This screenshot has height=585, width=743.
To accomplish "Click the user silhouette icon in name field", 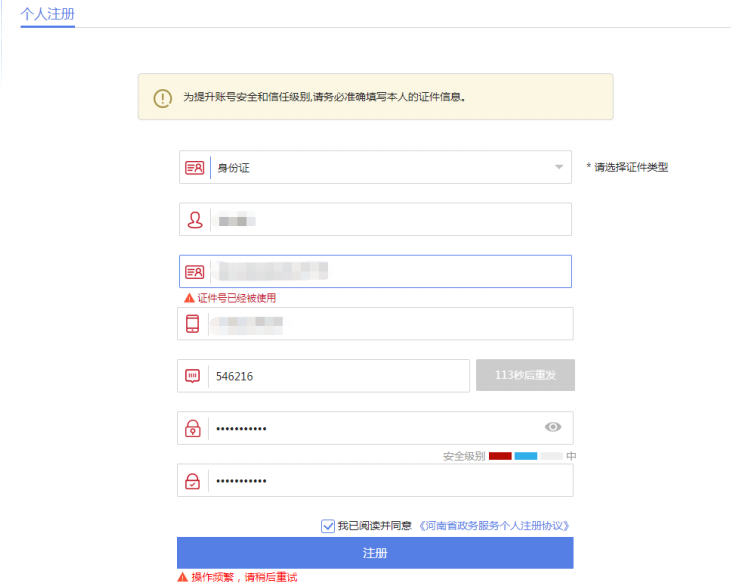I will tap(194, 220).
